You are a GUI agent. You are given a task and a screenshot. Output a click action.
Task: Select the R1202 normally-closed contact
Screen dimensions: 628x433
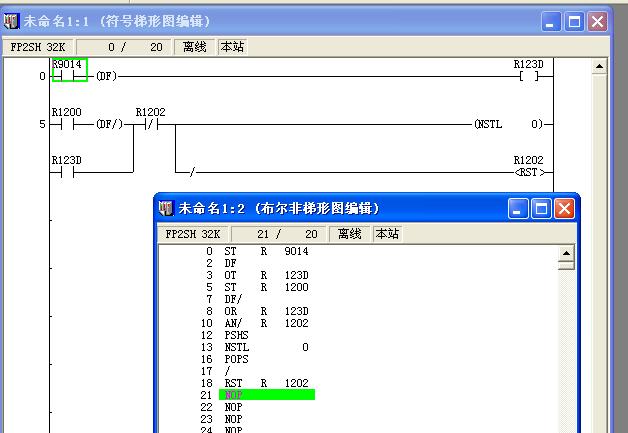150,120
